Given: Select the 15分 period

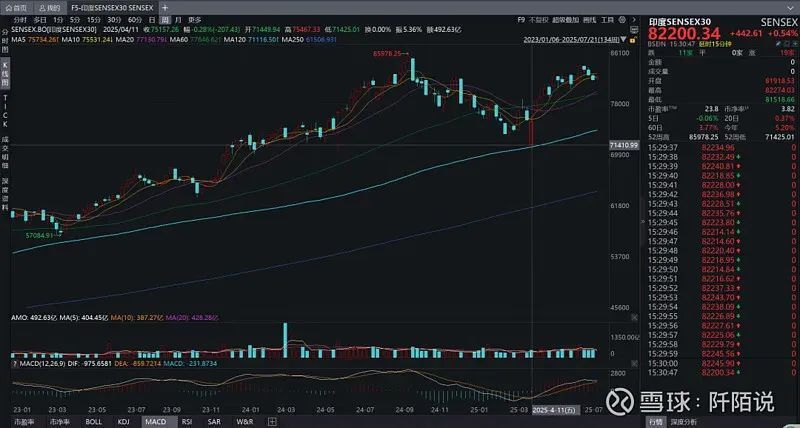Looking at the screenshot, I should (x=93, y=20).
